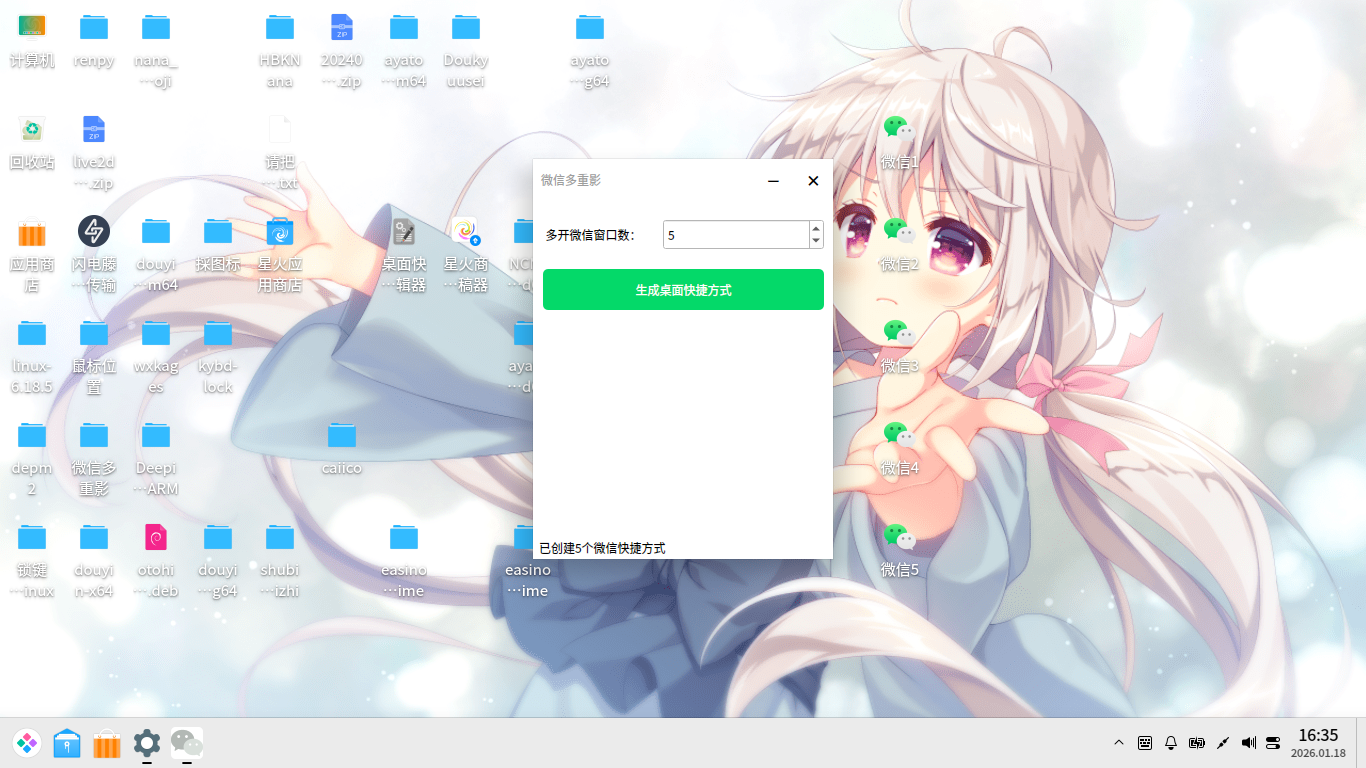Select the douyi…g64 folder
The height and width of the screenshot is (768, 1366).
click(x=218, y=560)
